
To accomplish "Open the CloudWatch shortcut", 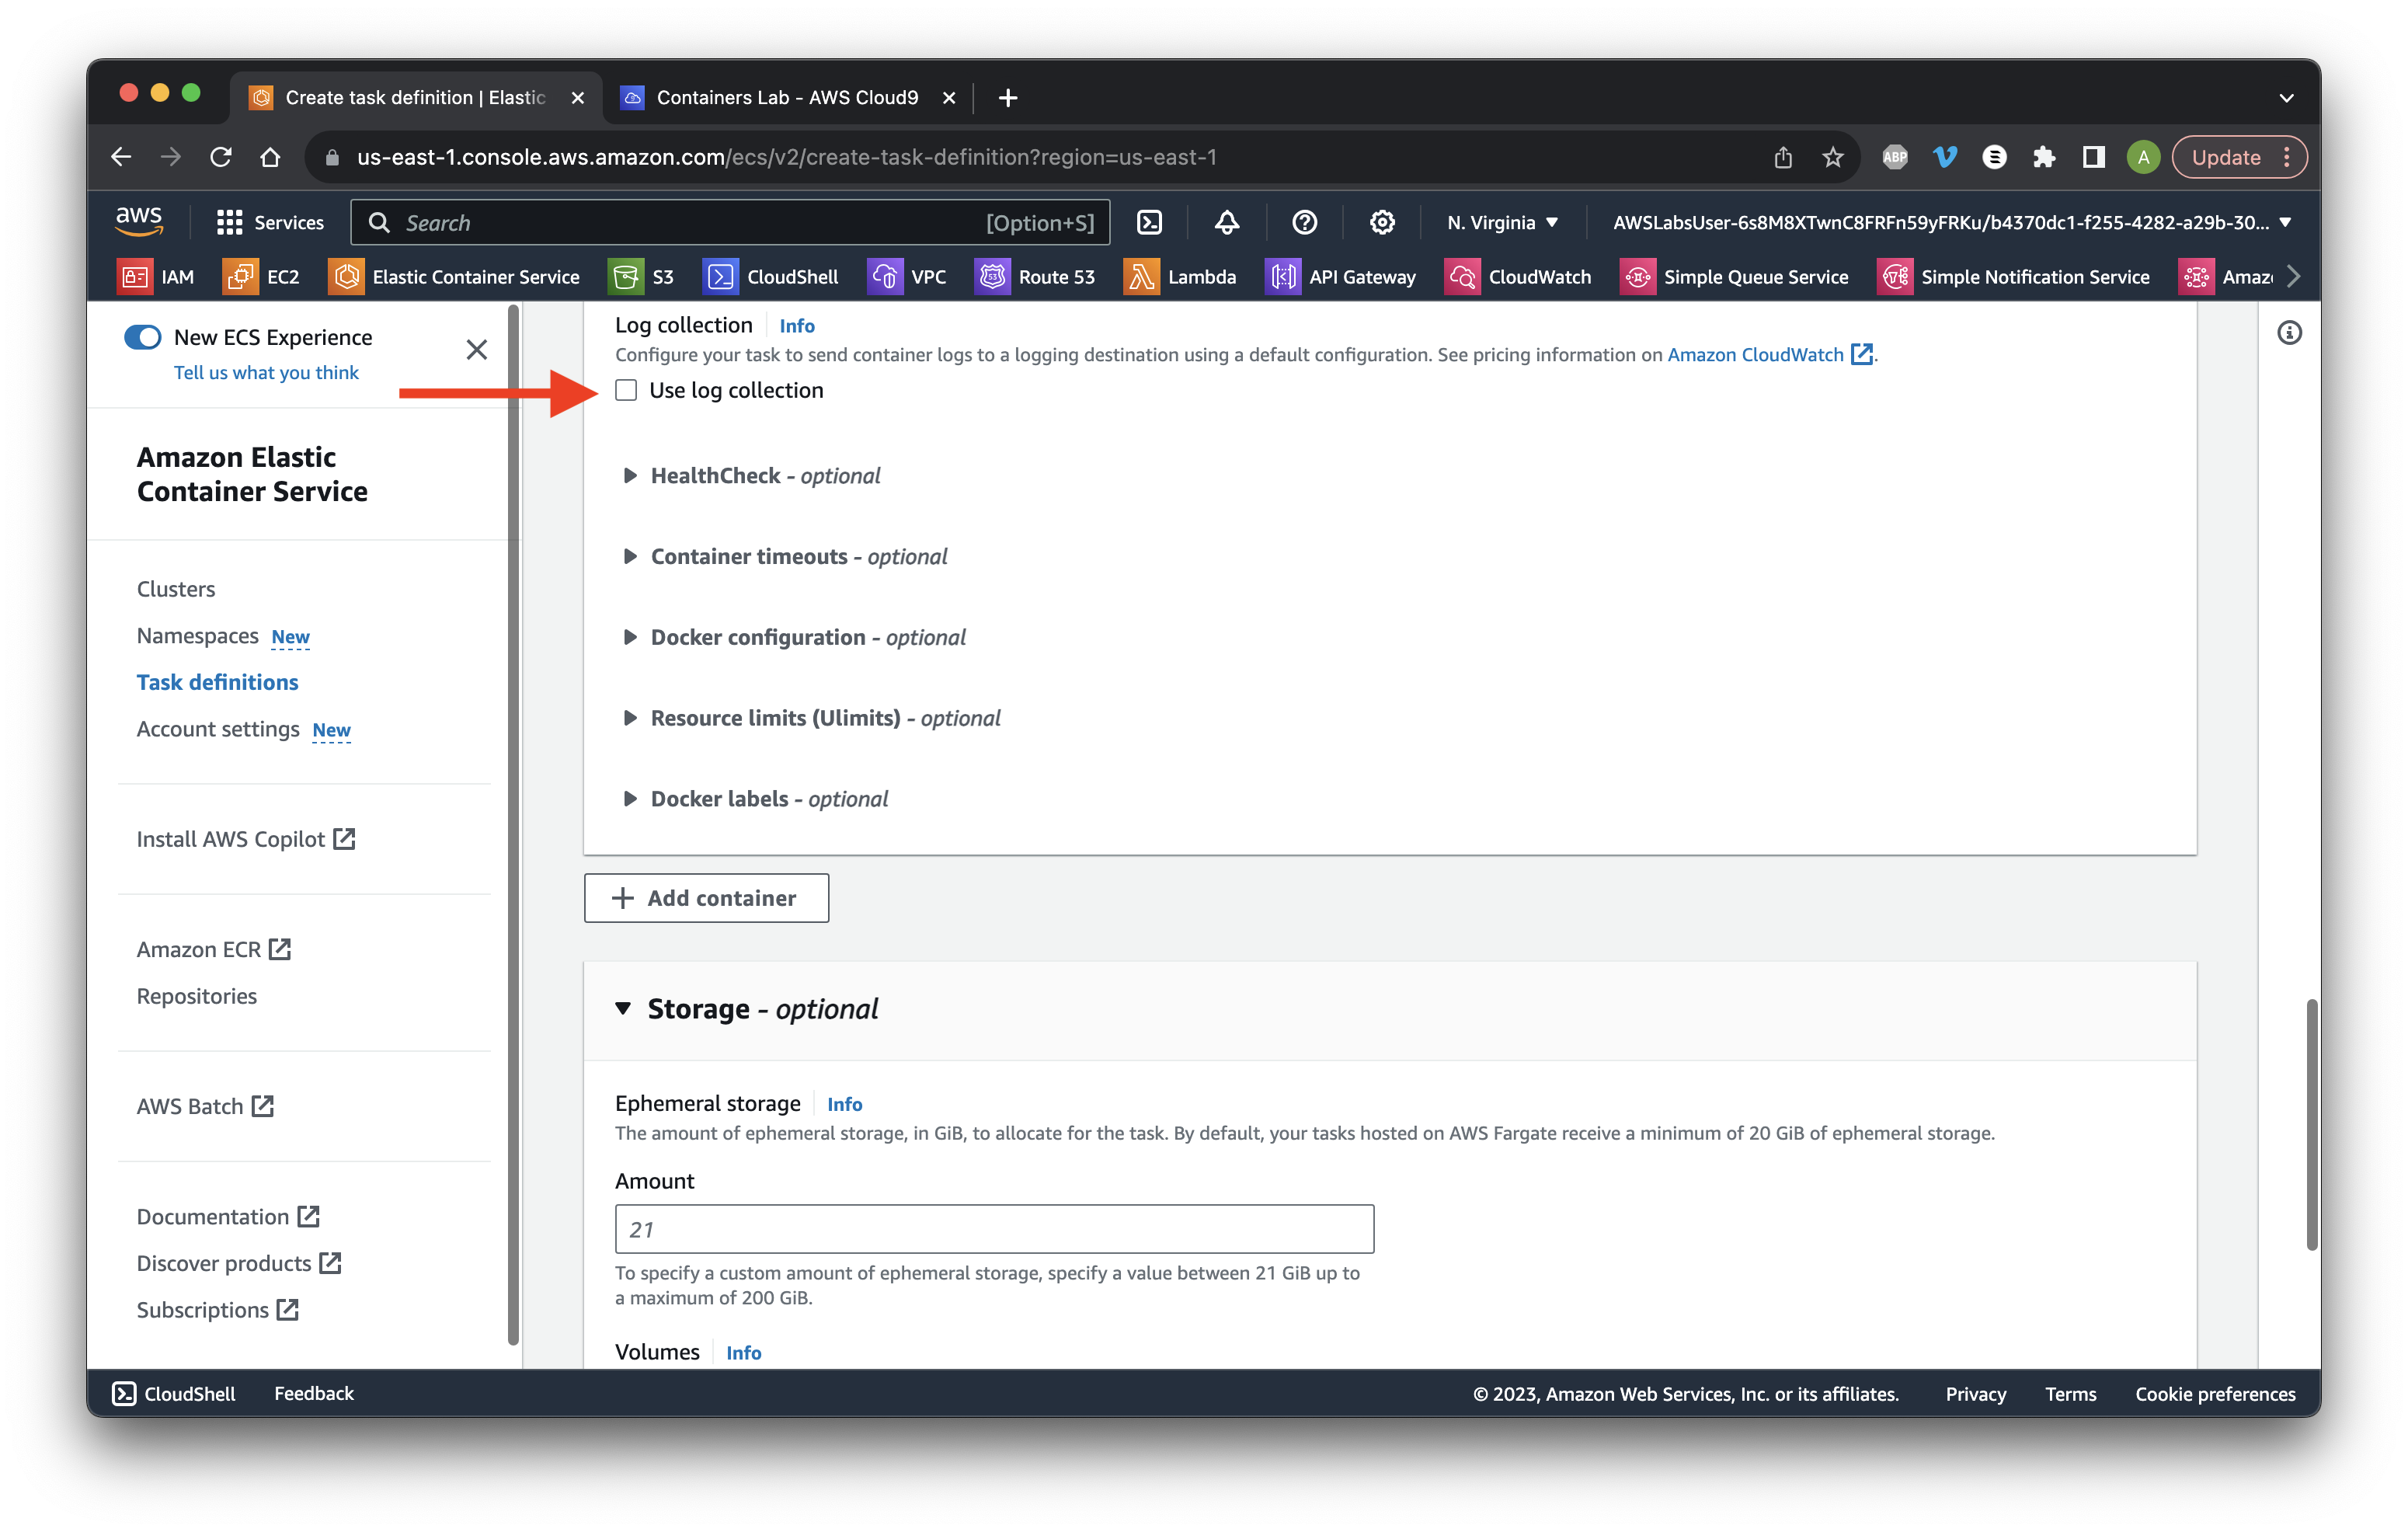I will point(1518,277).
